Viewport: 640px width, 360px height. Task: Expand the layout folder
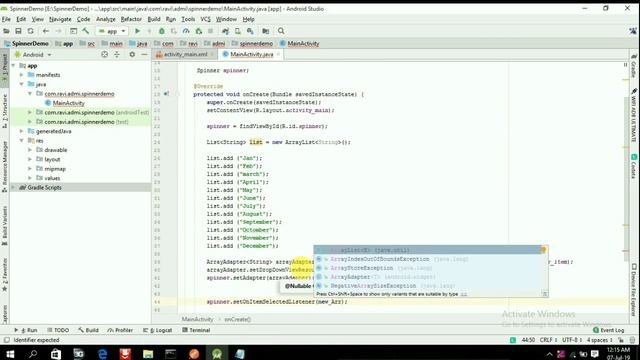point(30,160)
